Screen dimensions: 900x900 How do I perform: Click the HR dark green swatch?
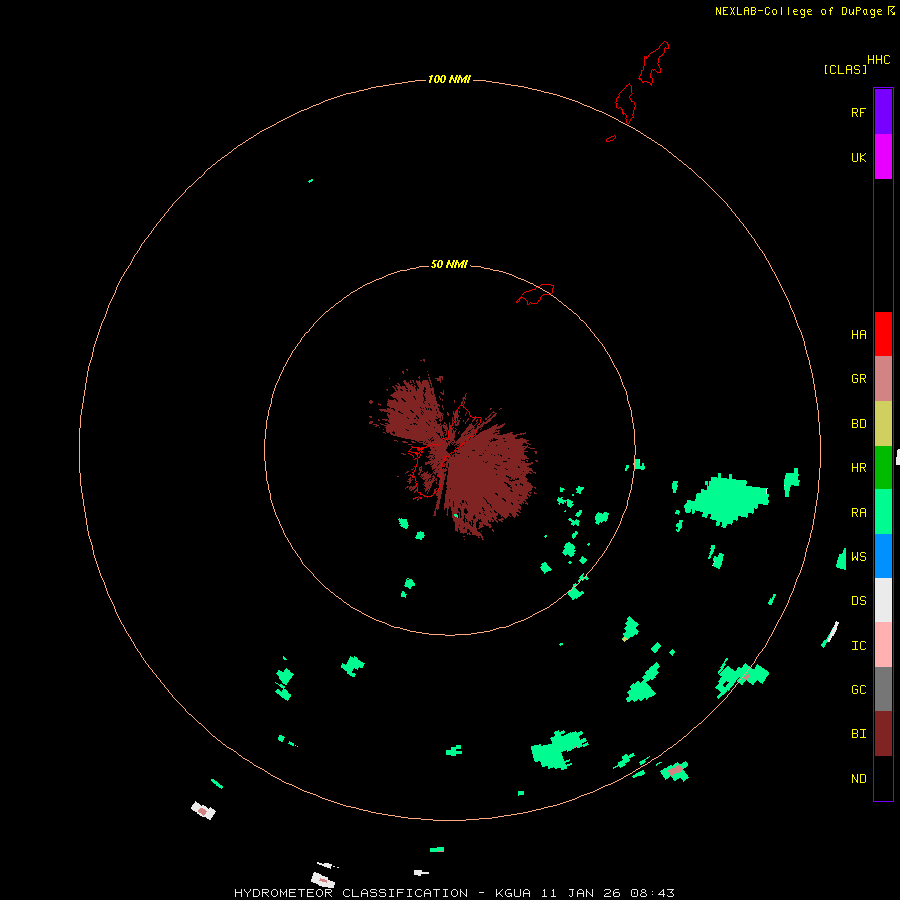883,468
